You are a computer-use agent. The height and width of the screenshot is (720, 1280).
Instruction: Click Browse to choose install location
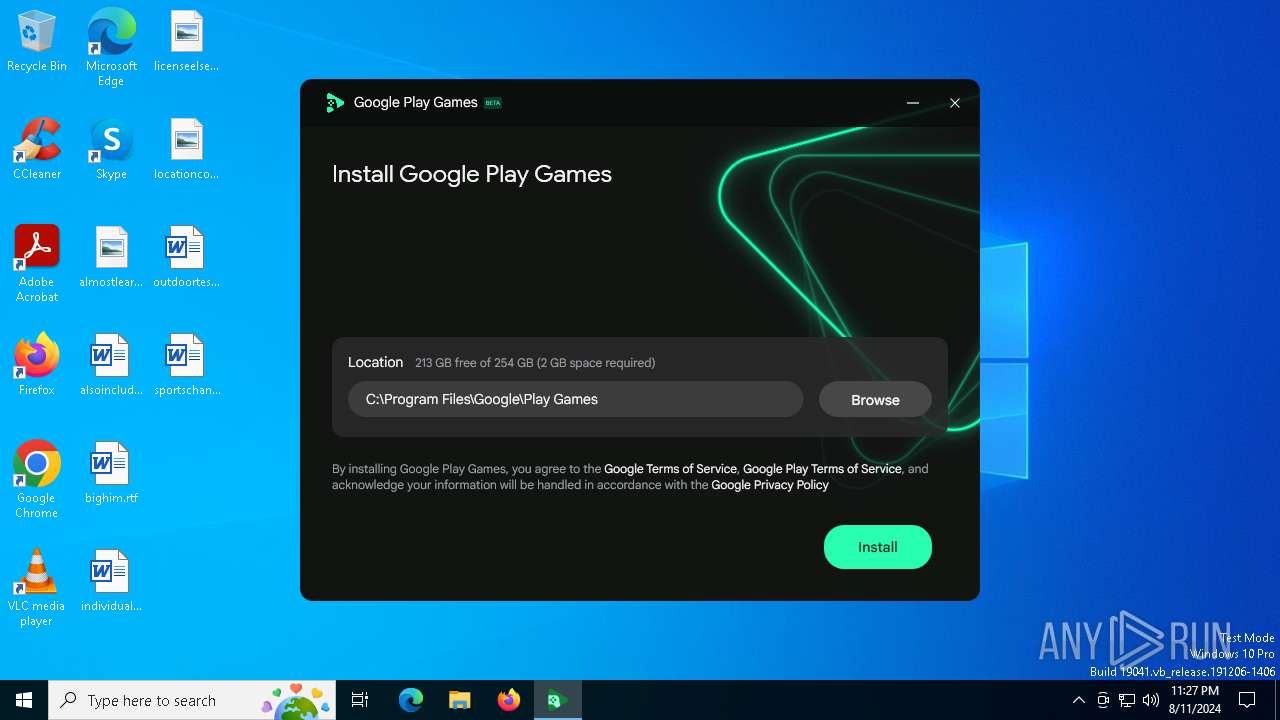coord(875,400)
